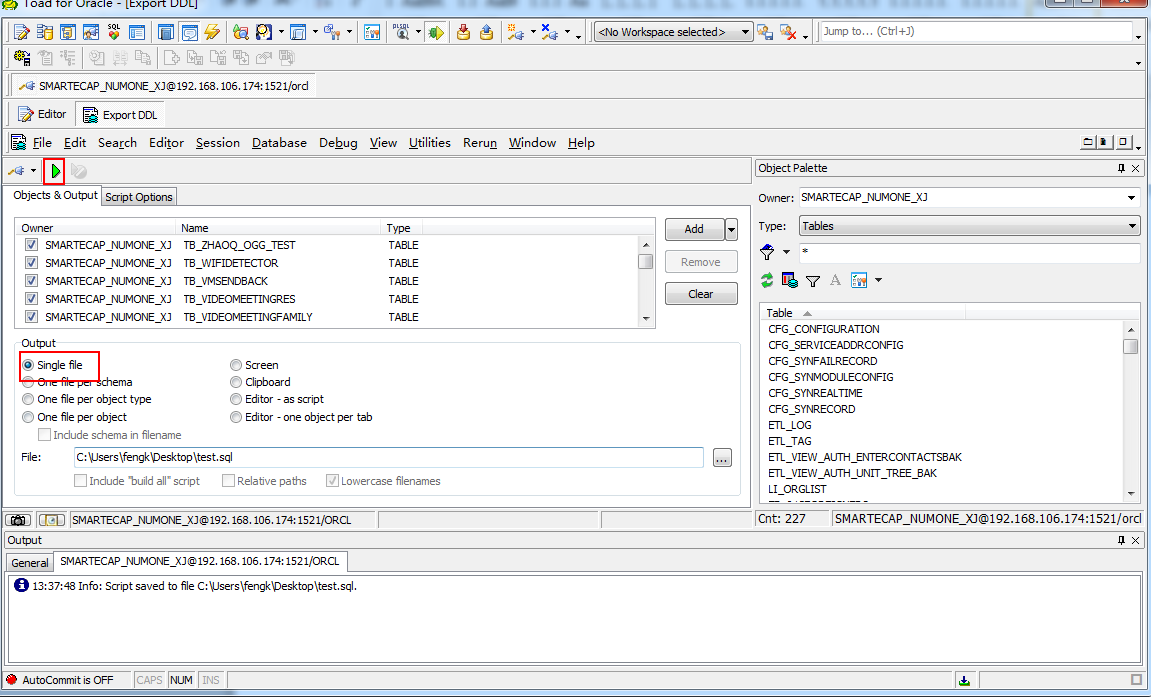Screen dimensions: 1151x697
Task: Click the funnel filter icon in palette toolbar
Action: click(x=813, y=280)
